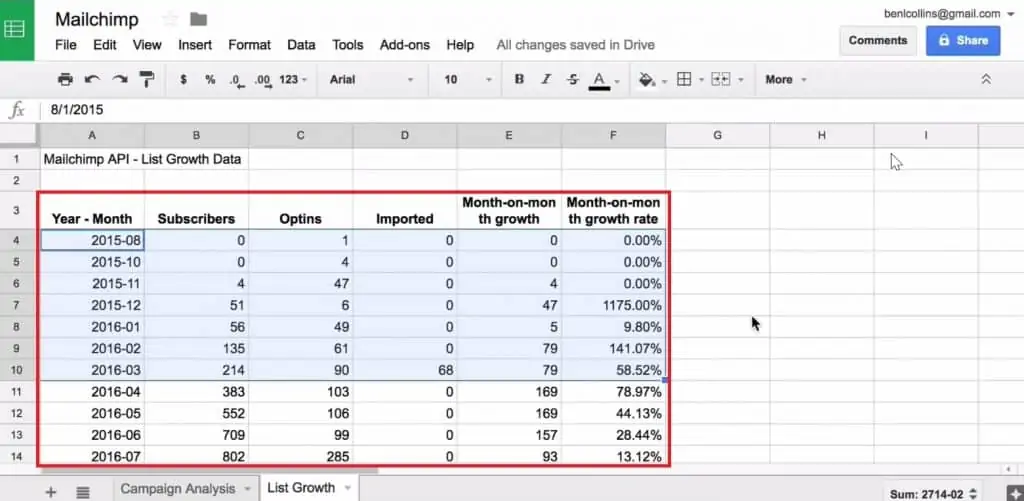Screen dimensions: 1024x501
Task: Toggle bold formatting
Action: coord(519,80)
